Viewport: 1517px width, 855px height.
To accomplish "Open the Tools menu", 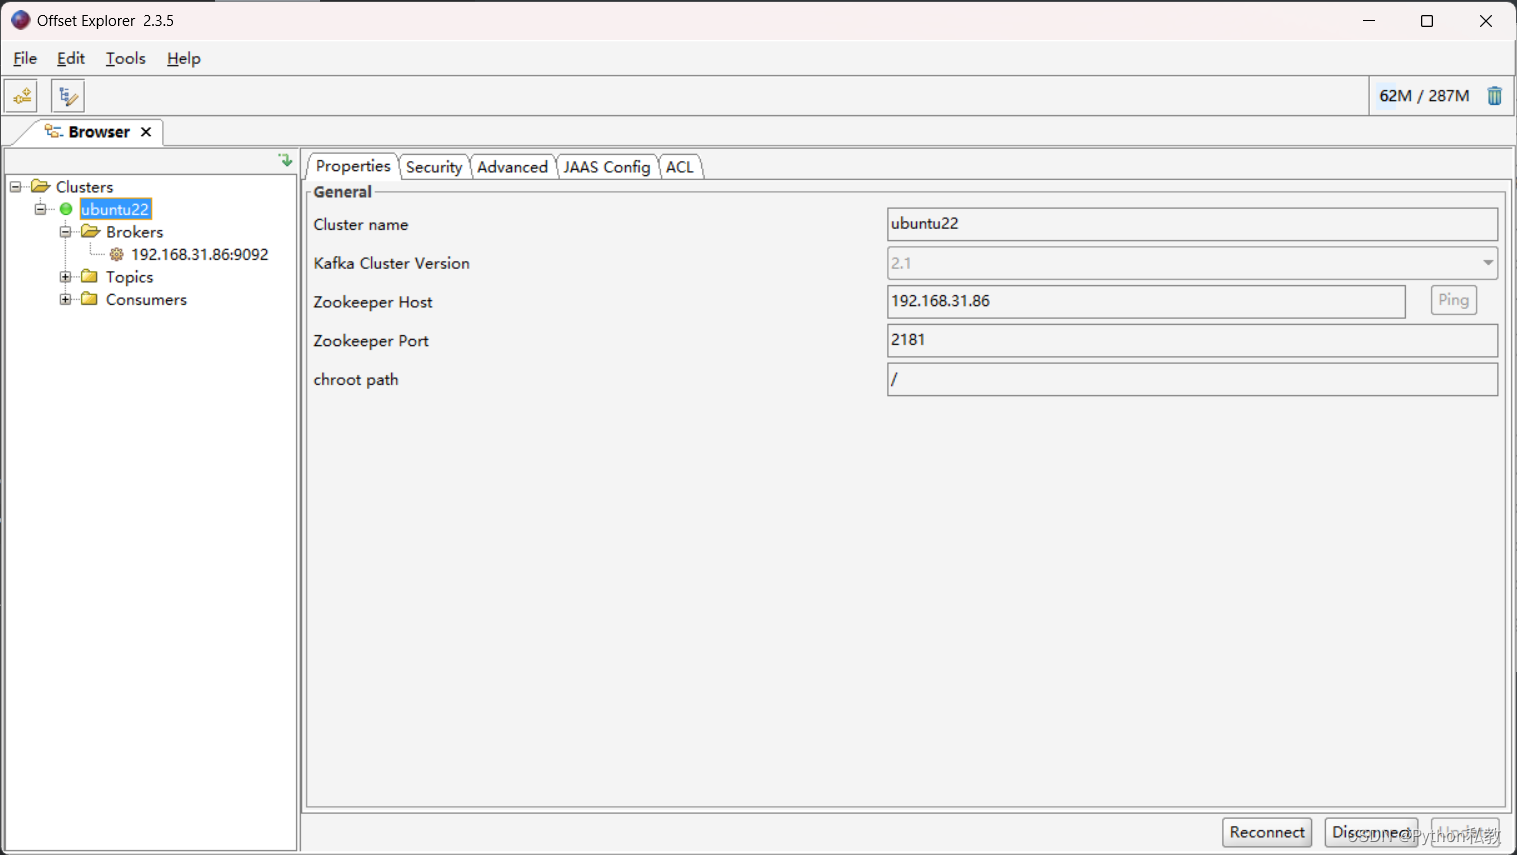I will click(x=126, y=58).
